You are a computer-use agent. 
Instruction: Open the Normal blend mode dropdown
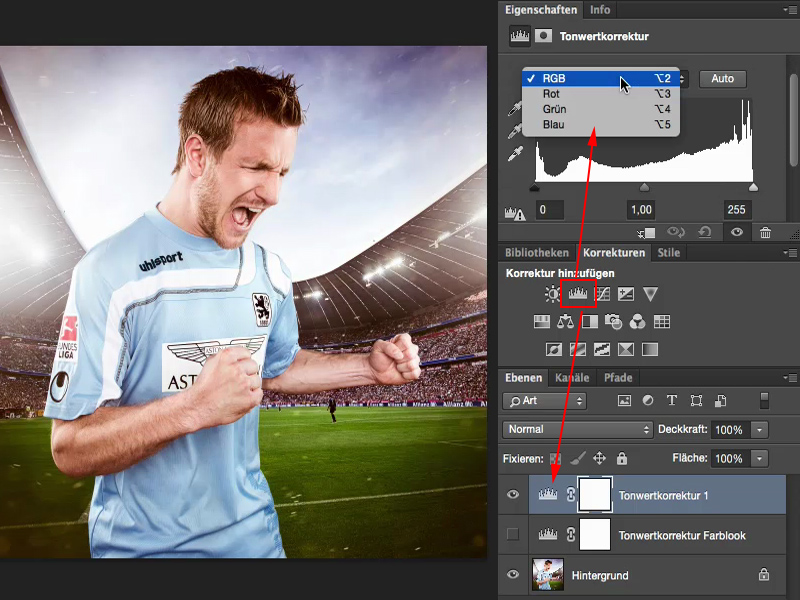click(578, 430)
